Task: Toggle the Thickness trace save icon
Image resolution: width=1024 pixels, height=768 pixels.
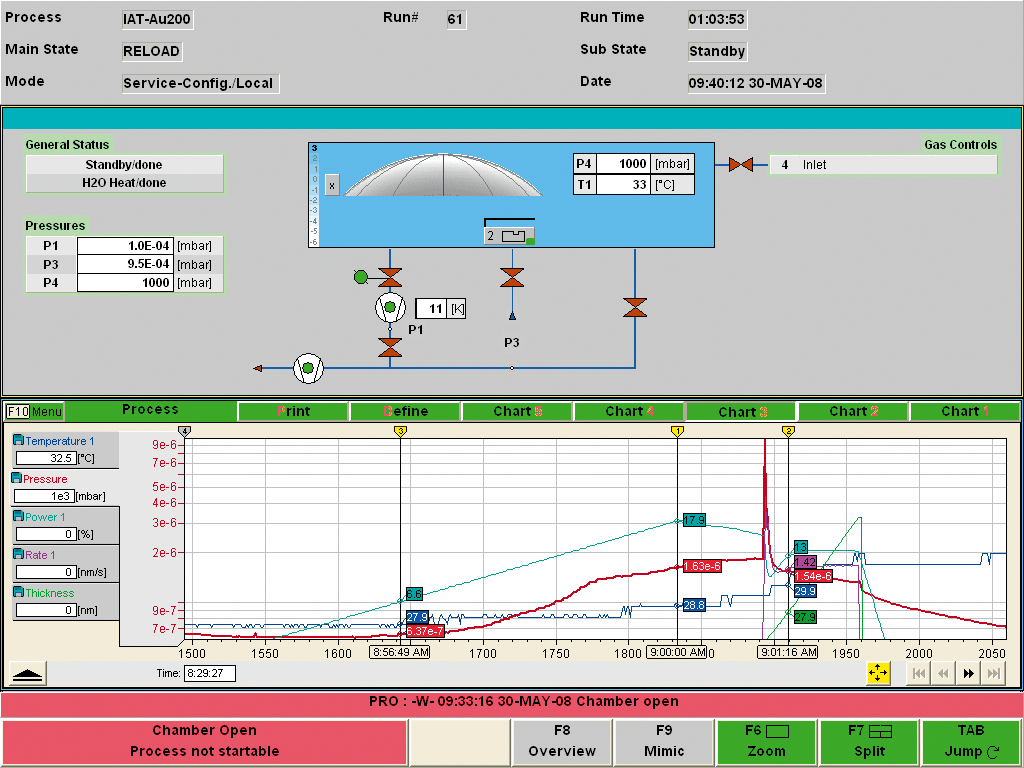Action: (x=18, y=593)
